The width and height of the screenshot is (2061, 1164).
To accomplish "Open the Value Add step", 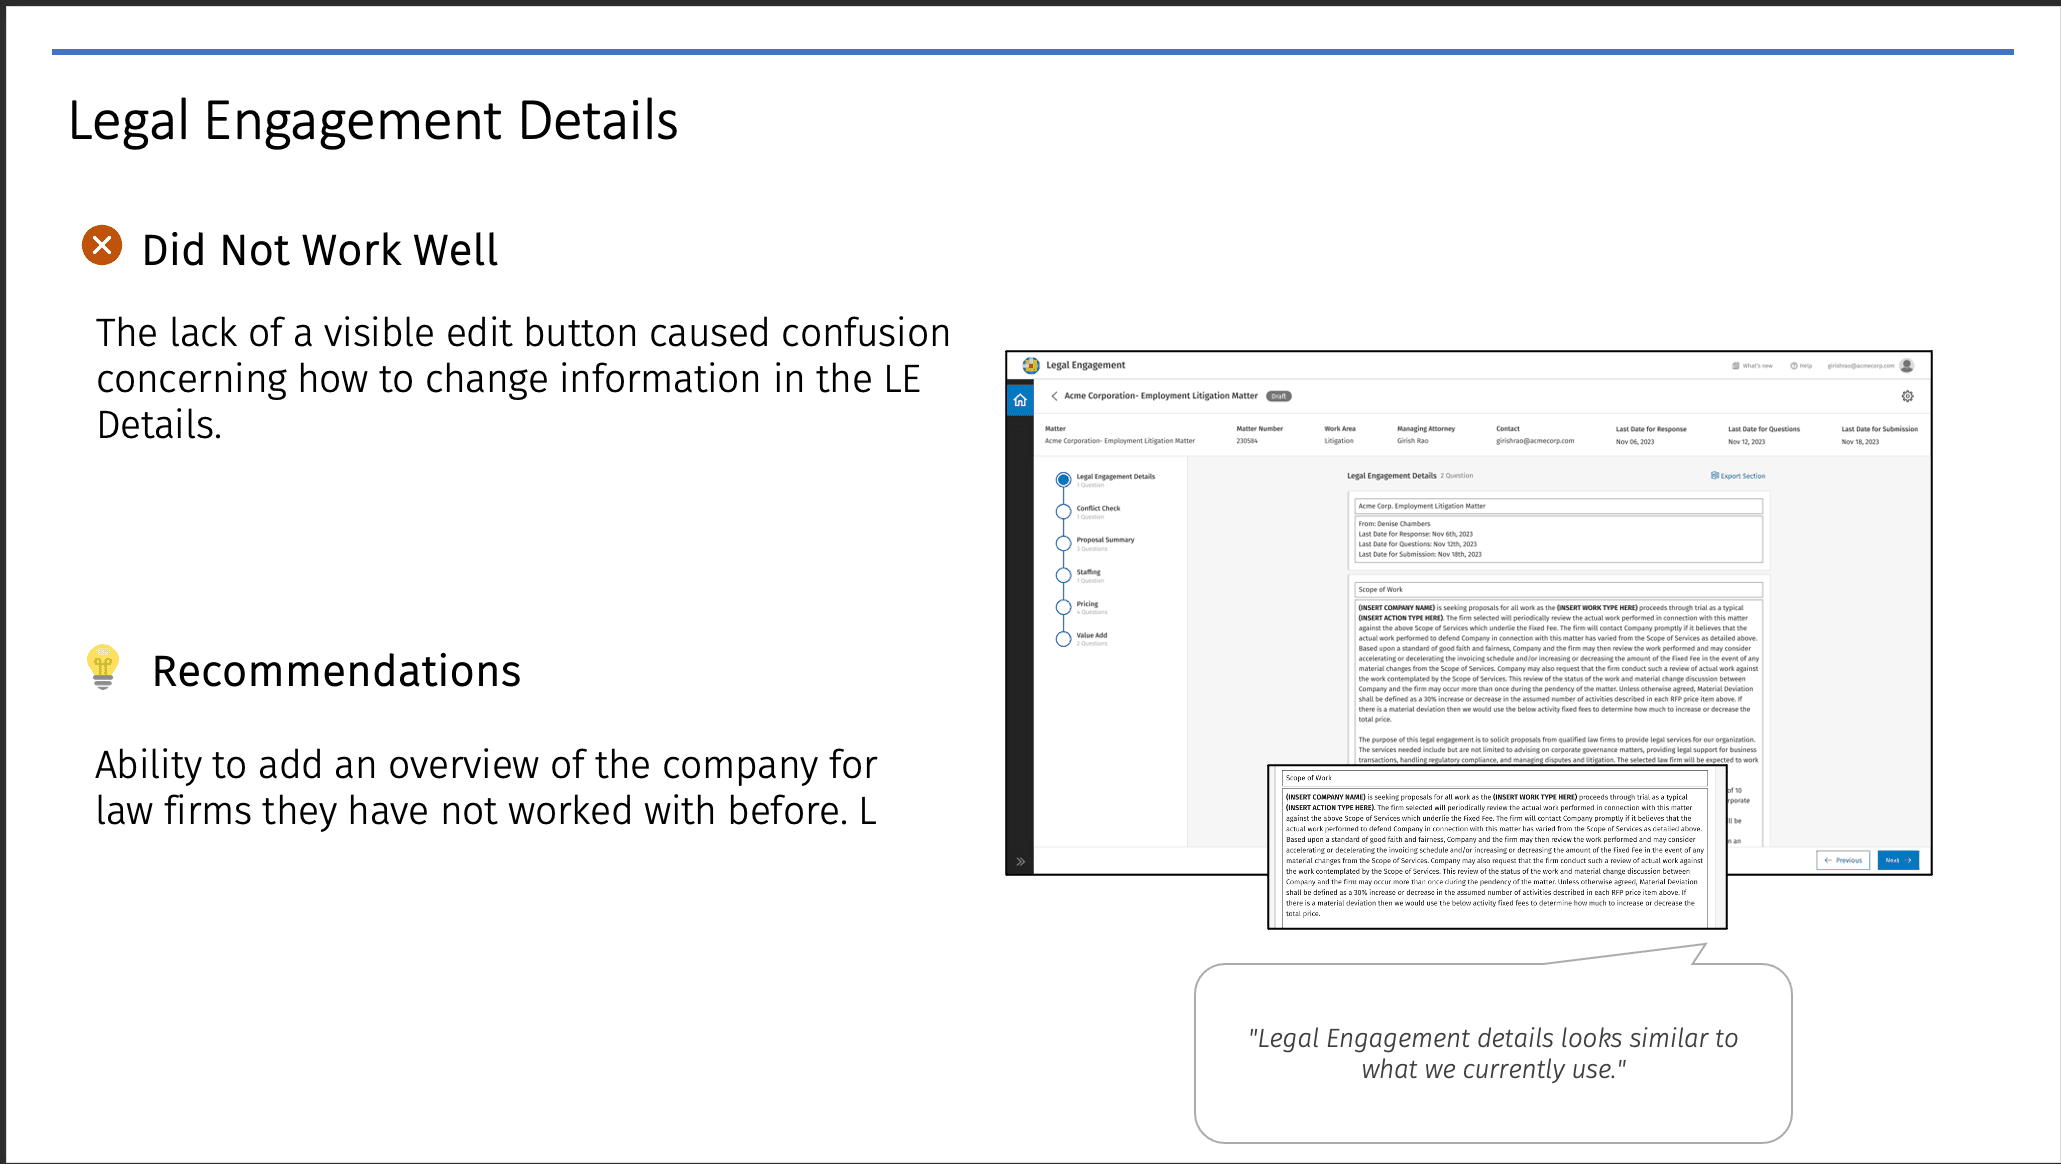I will 1063,639.
